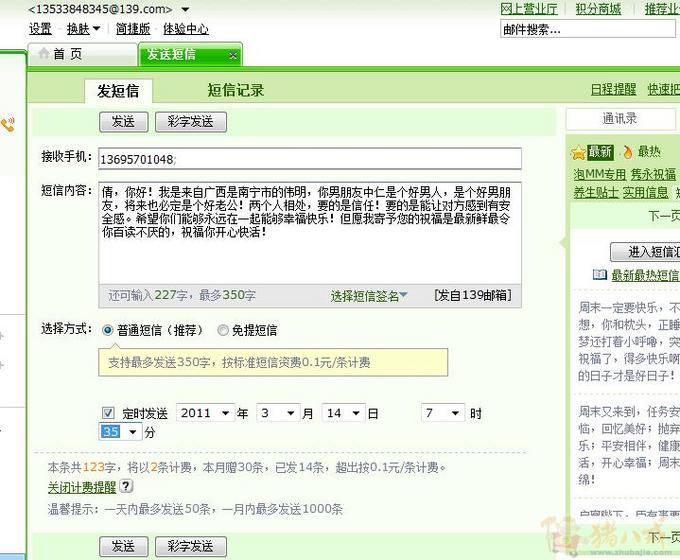Open the 短信记录 sub-tab
The image size is (680, 560).
point(235,90)
